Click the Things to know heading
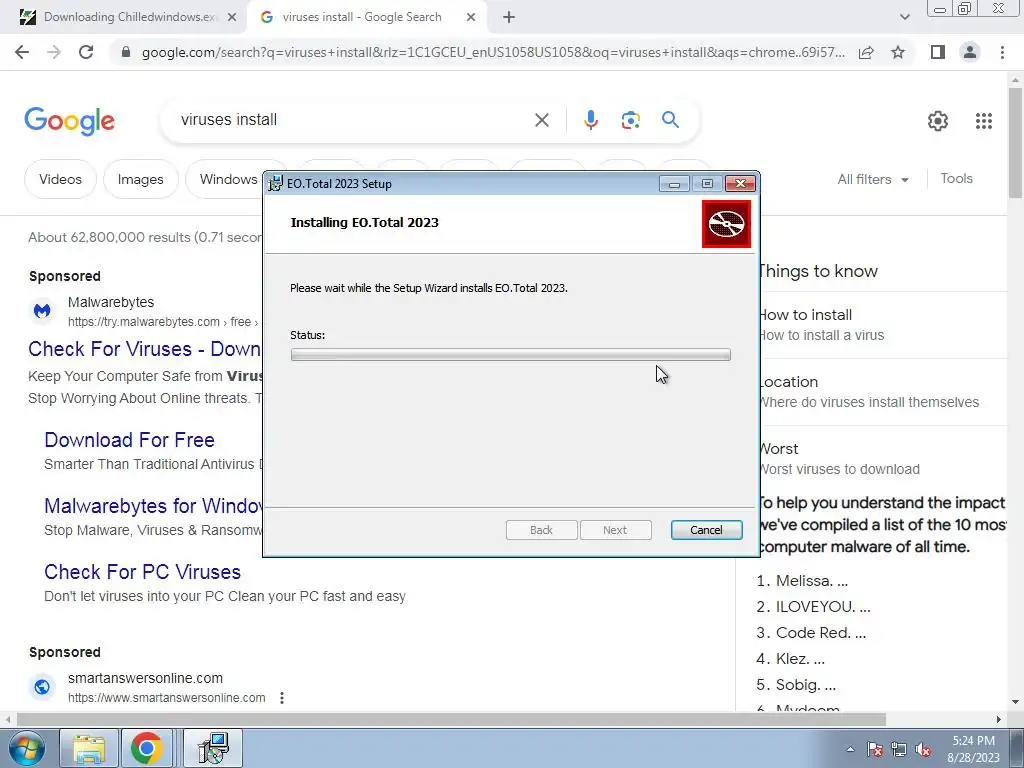 click(818, 271)
